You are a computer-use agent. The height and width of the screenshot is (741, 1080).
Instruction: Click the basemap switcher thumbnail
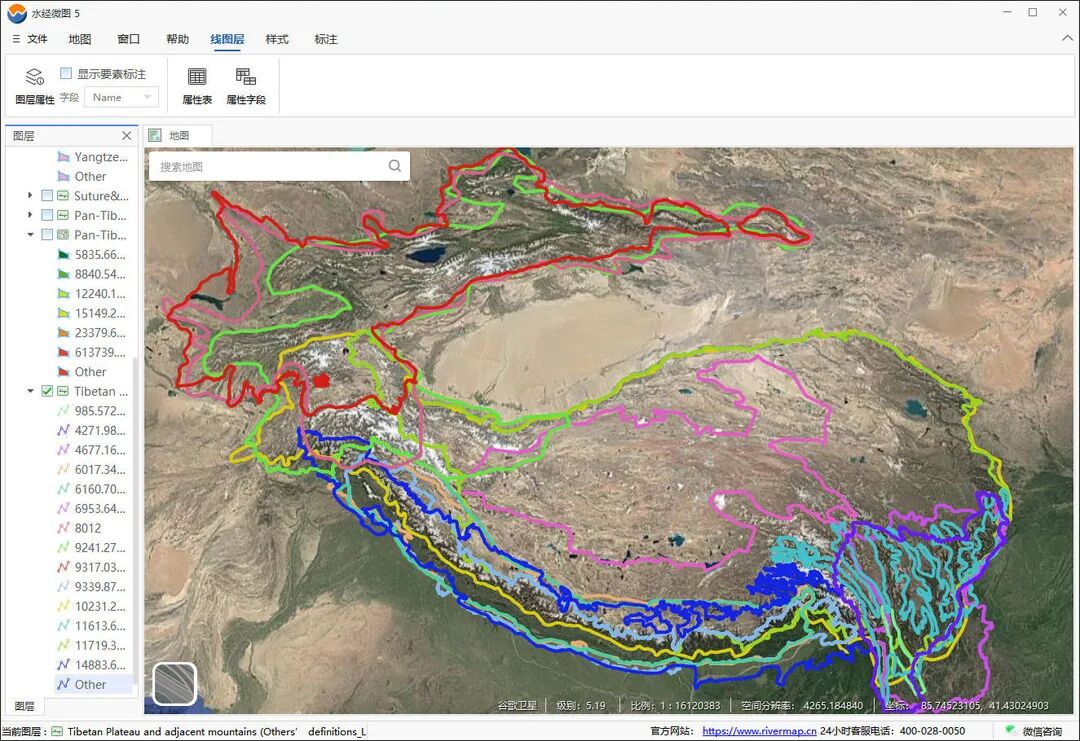click(175, 684)
